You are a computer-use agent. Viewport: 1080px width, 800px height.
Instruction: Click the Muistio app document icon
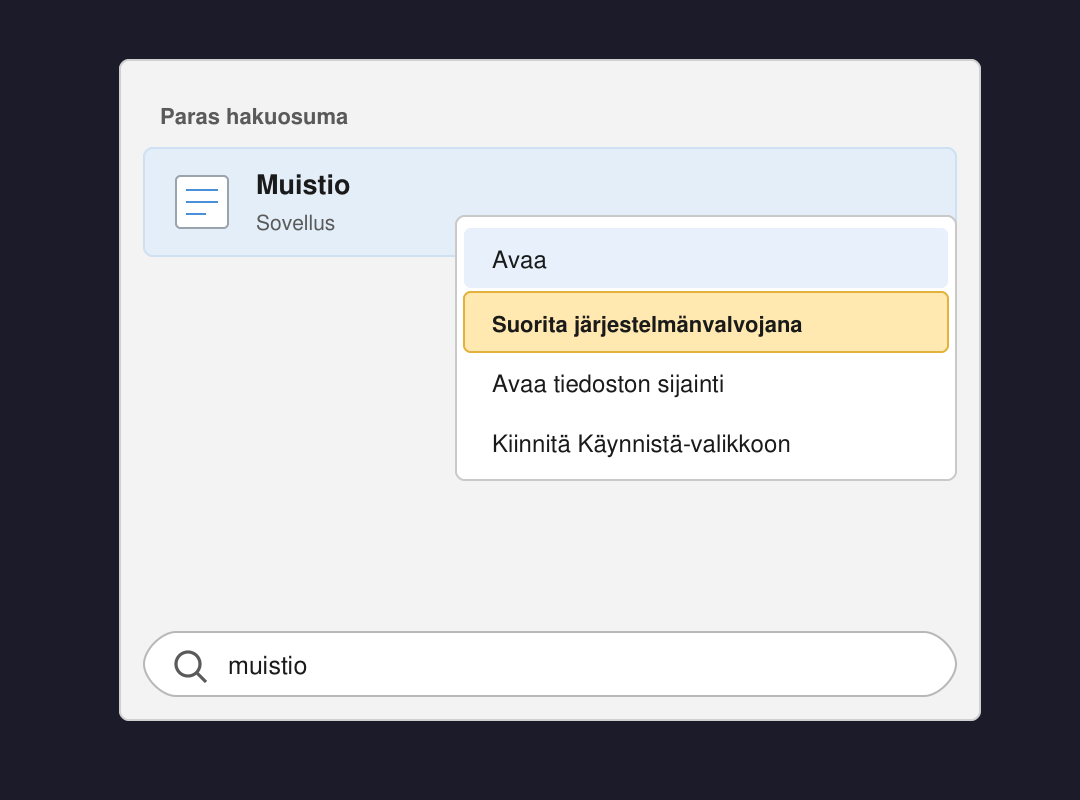(x=202, y=202)
